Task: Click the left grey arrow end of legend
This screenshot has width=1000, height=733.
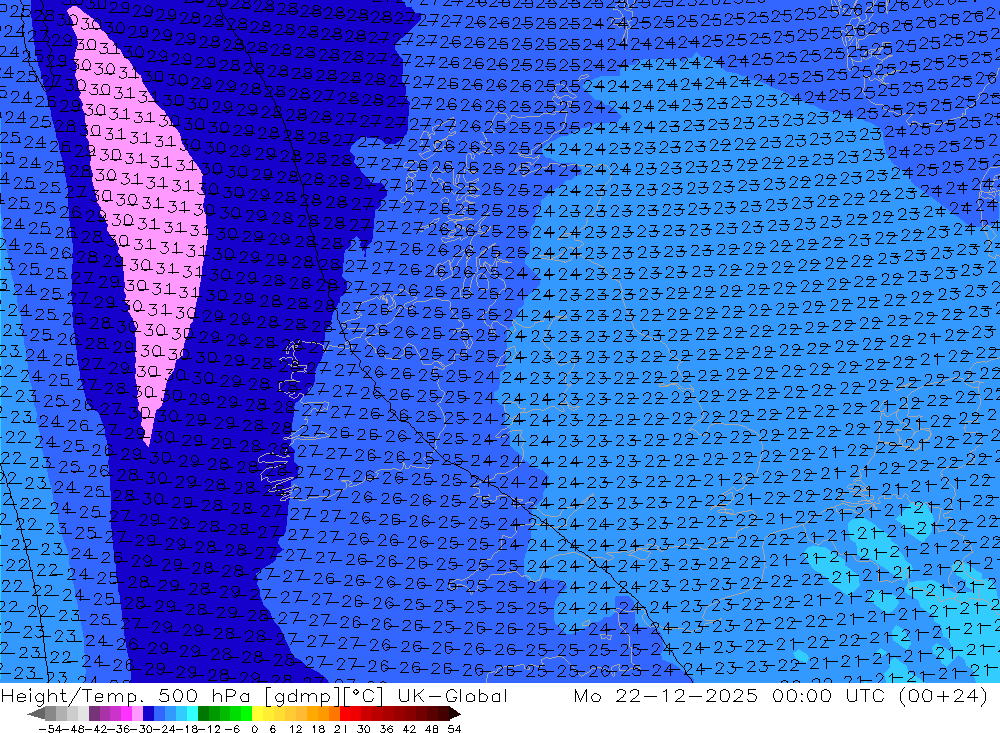Action: [36, 713]
